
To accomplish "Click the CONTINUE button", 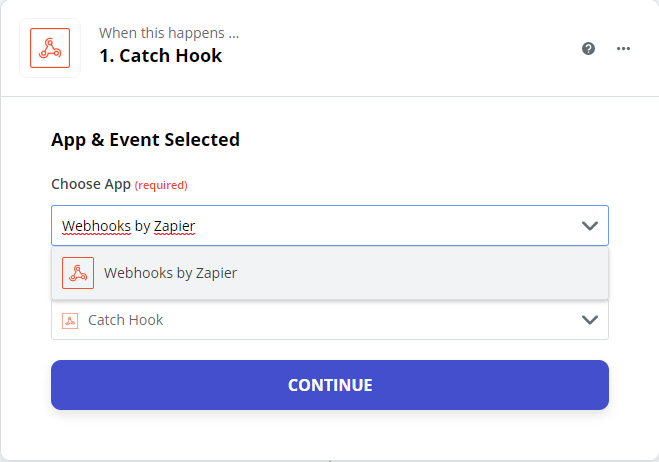I will coord(330,385).
